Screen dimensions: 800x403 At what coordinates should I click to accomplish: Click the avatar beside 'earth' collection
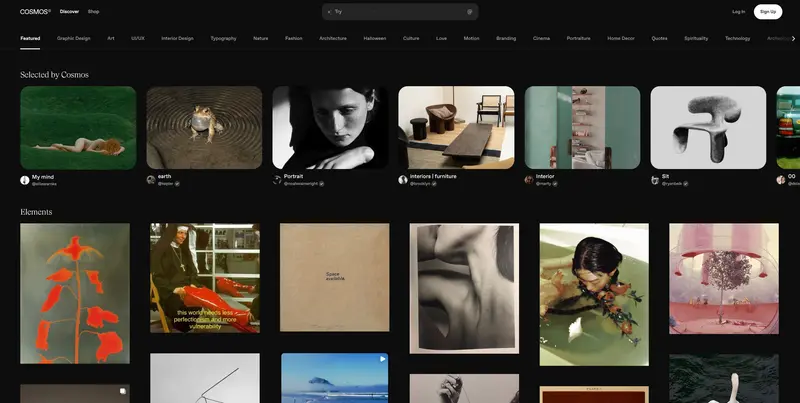tap(151, 180)
